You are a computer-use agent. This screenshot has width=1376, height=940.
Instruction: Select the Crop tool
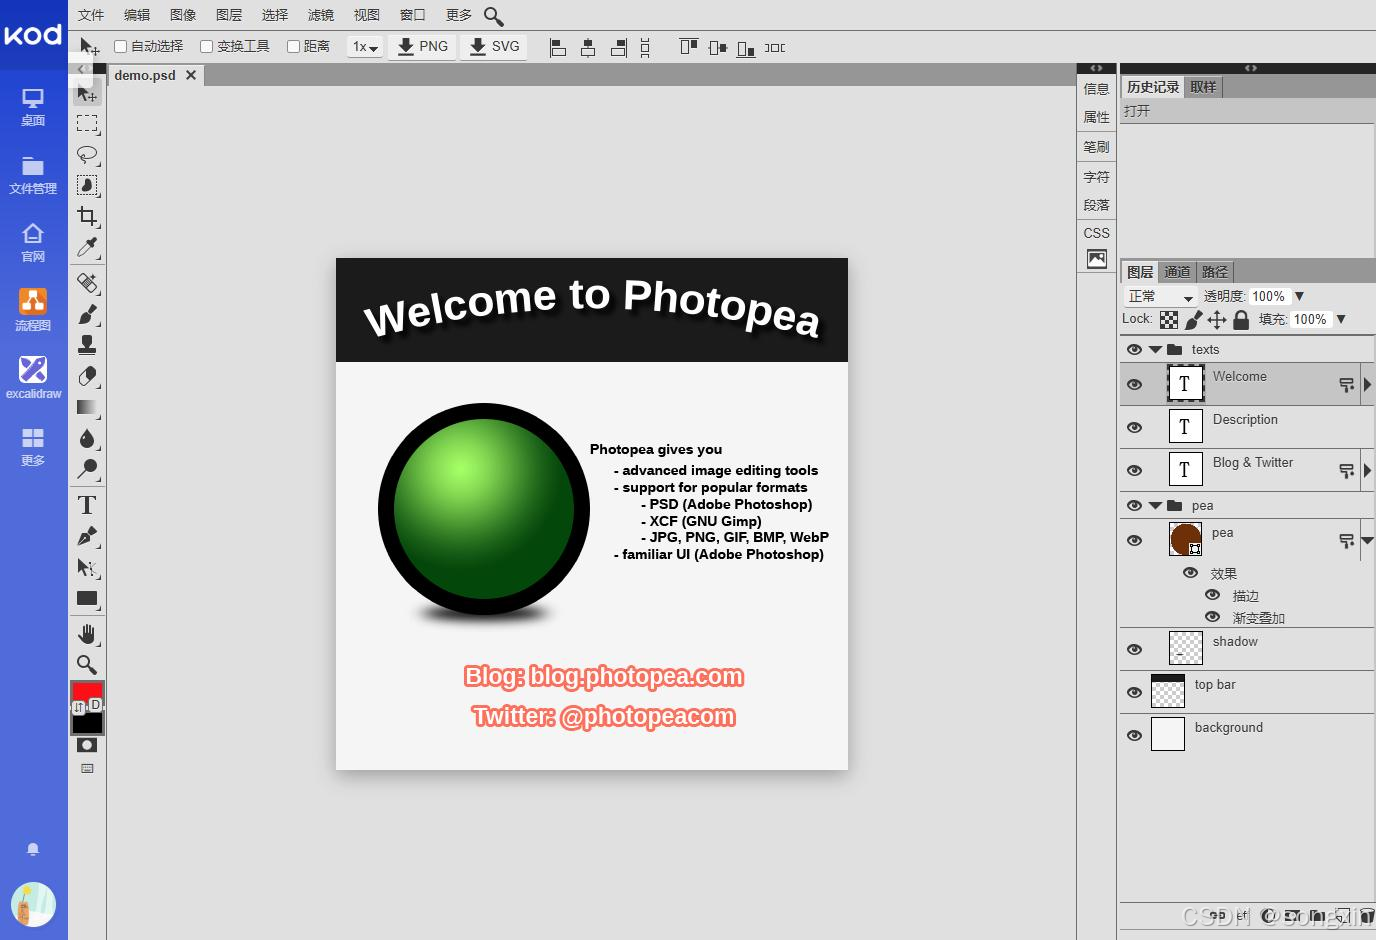(x=87, y=216)
